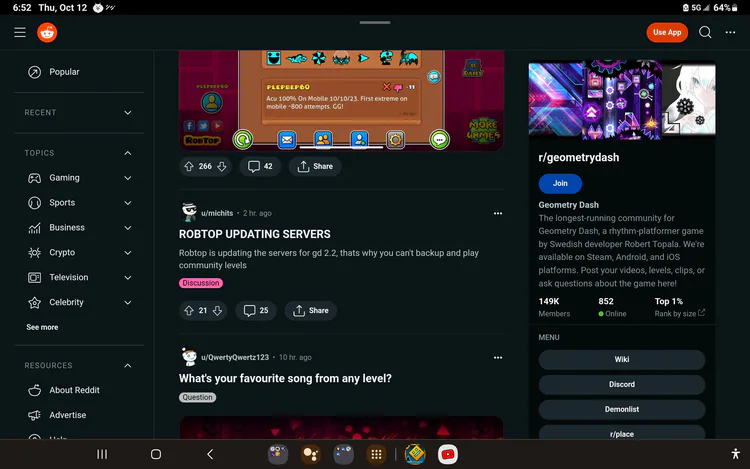Click See more under topics
This screenshot has height=469, width=750.
[42, 327]
